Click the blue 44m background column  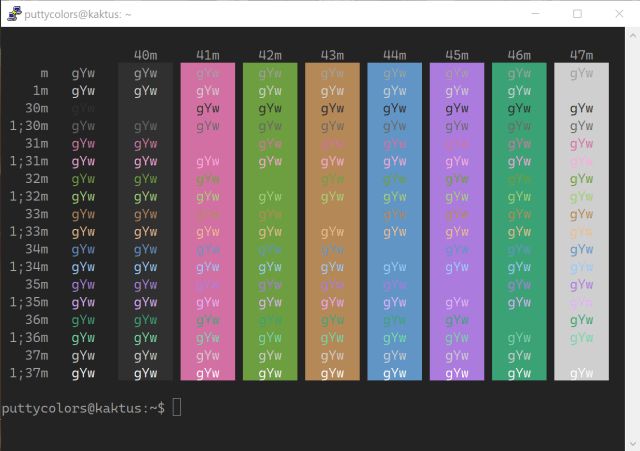pyautogui.click(x=394, y=222)
